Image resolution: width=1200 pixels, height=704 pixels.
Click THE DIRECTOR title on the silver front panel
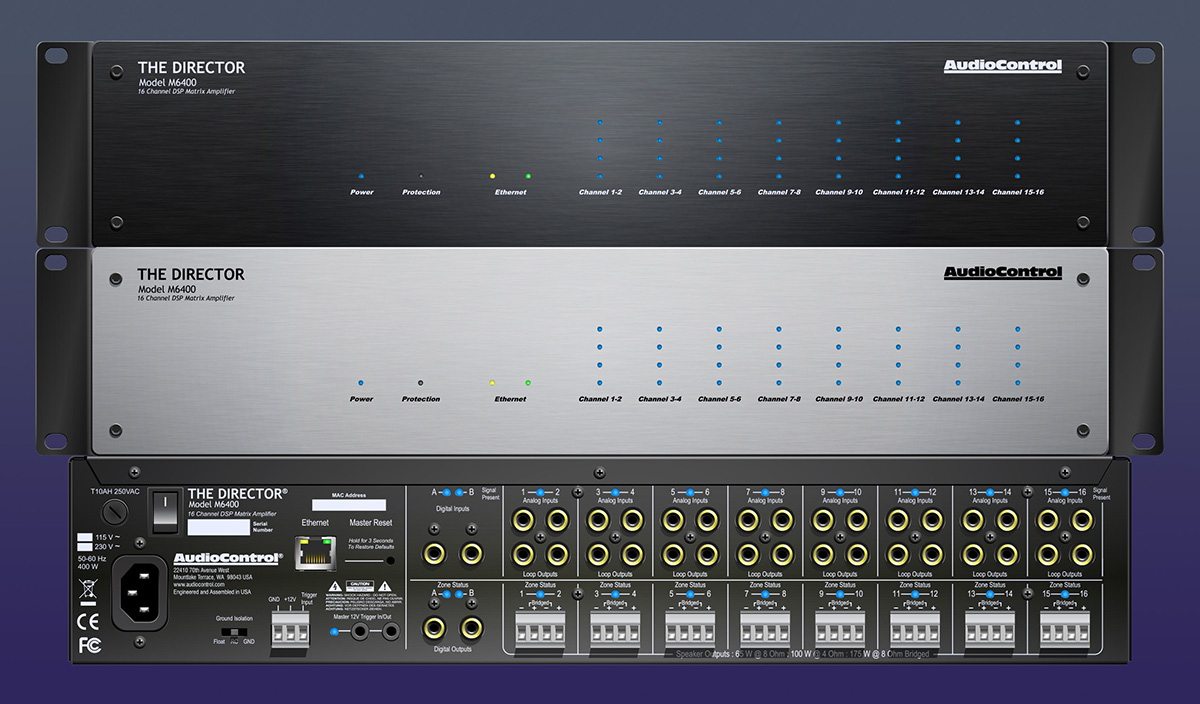tap(191, 274)
